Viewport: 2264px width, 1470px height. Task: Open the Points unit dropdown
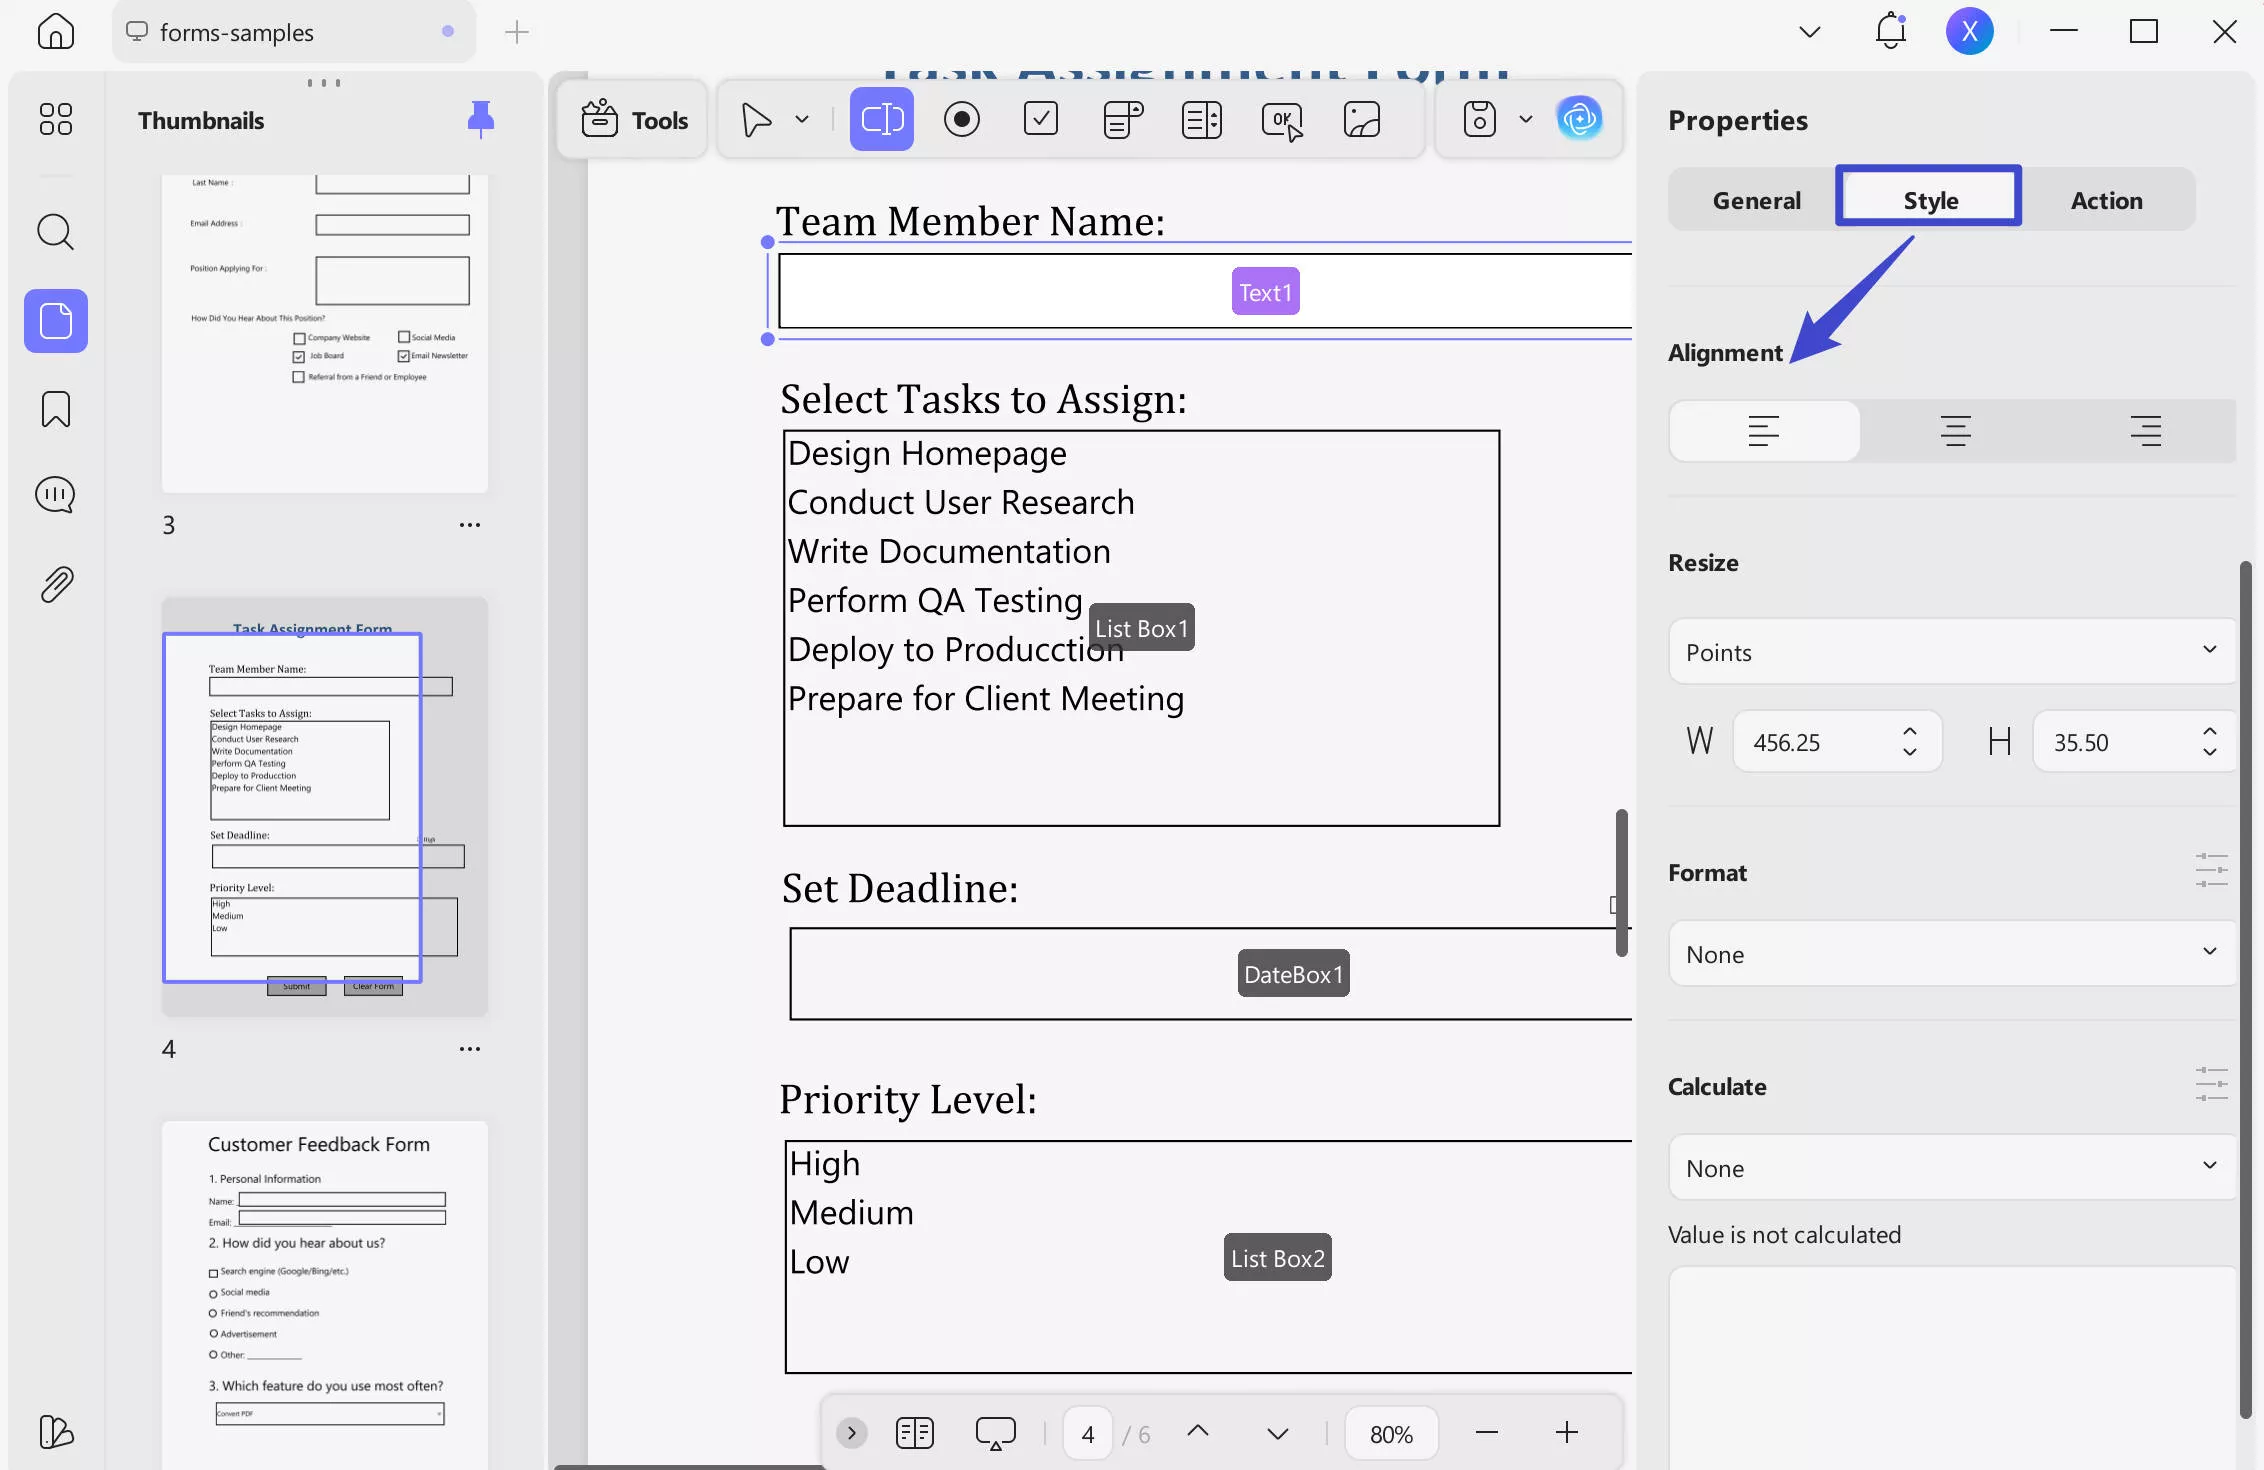[x=1950, y=651]
